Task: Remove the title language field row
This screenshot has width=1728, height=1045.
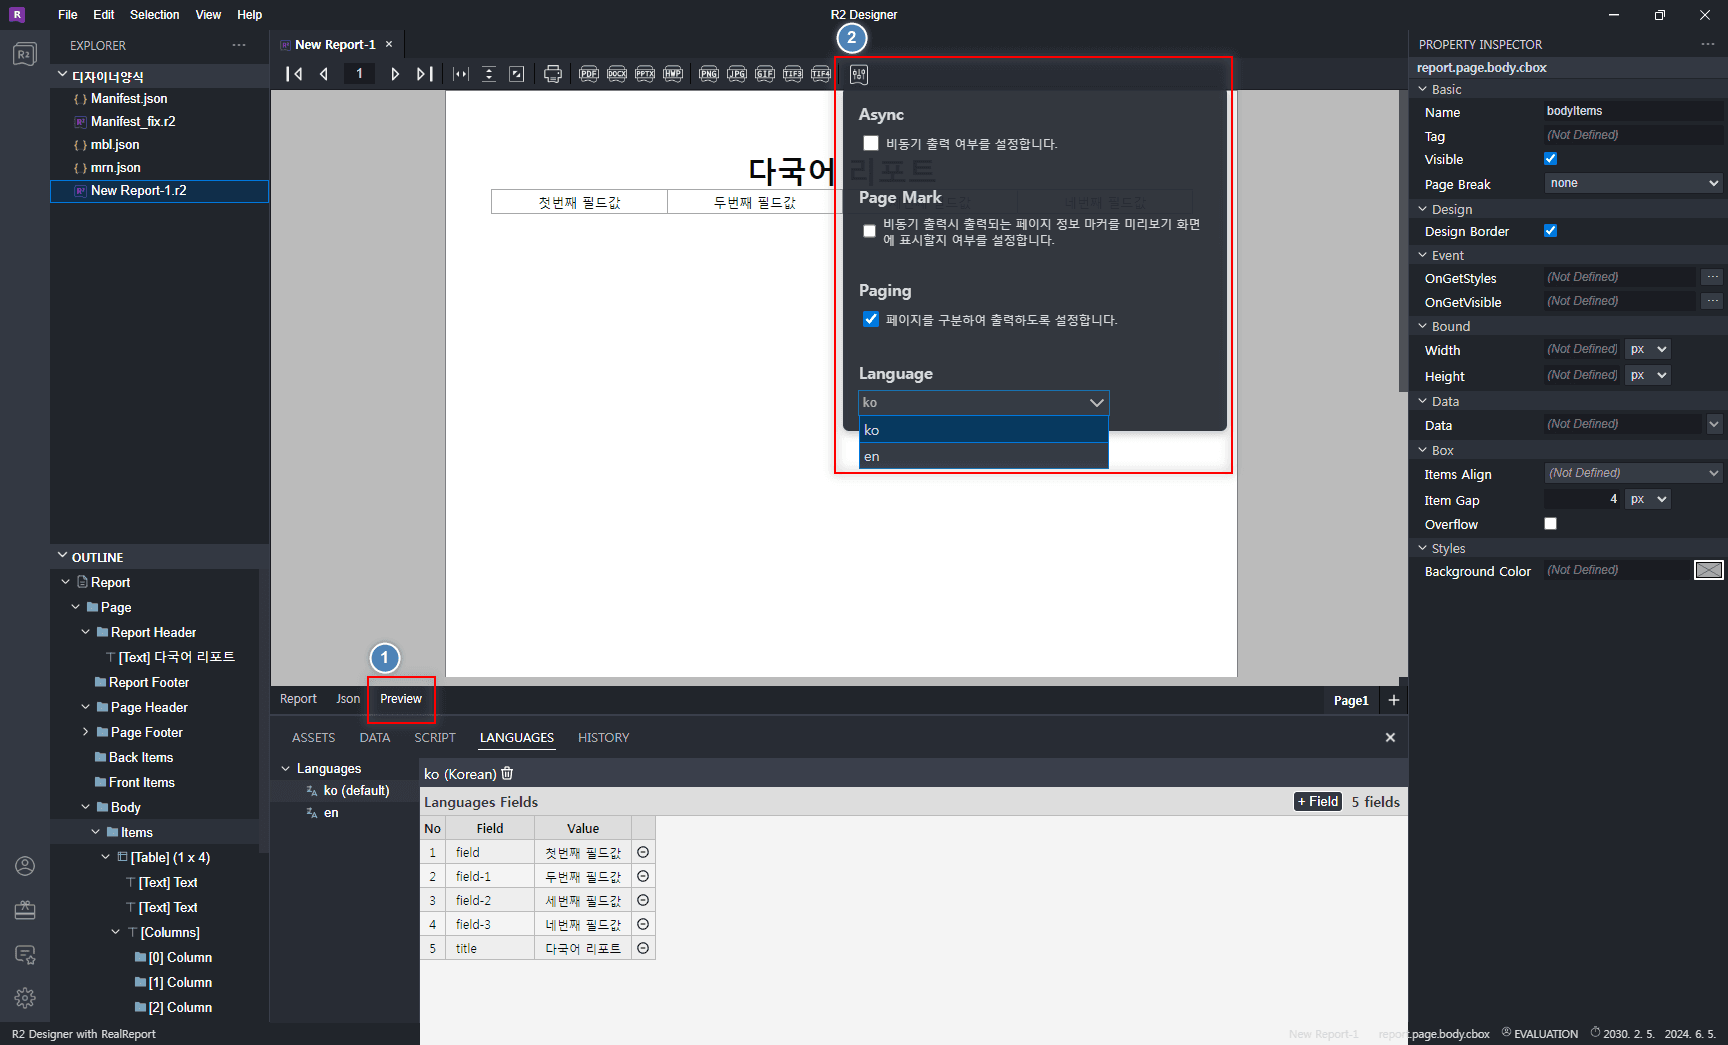Action: tap(643, 948)
